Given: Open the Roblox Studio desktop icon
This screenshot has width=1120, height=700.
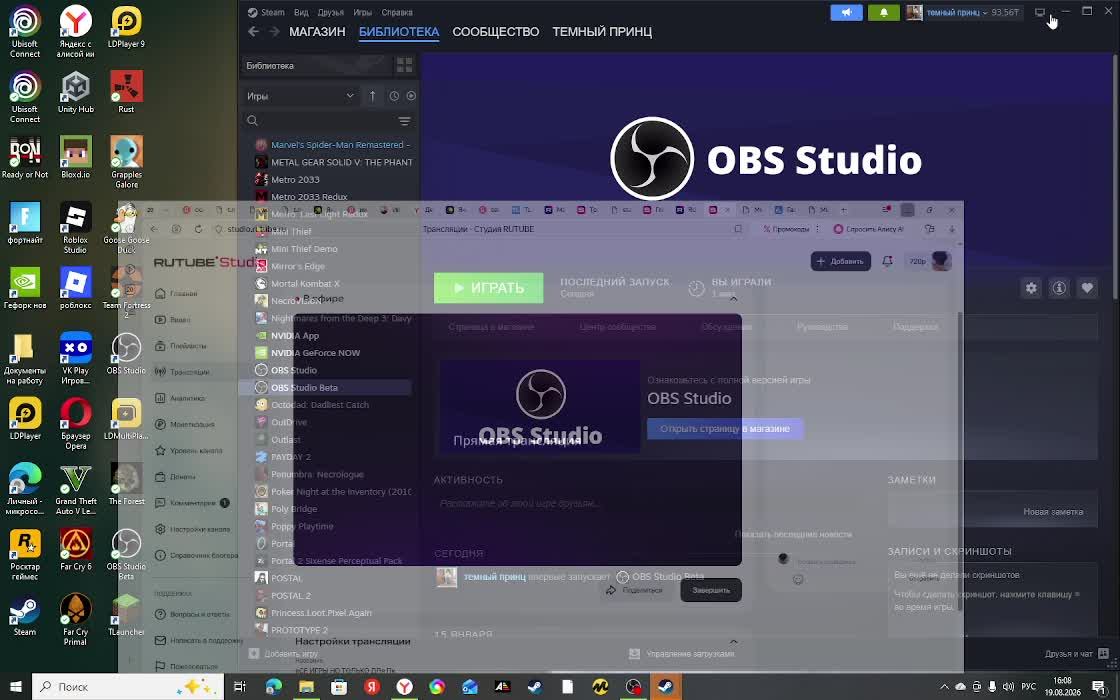Looking at the screenshot, I should pos(75,228).
